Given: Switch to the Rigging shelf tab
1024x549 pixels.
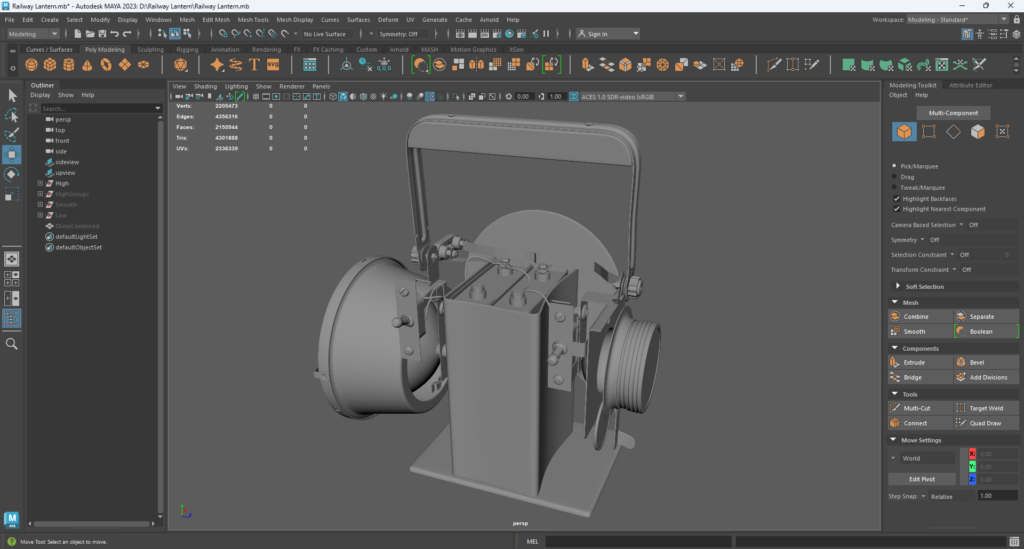Looking at the screenshot, I should 187,50.
